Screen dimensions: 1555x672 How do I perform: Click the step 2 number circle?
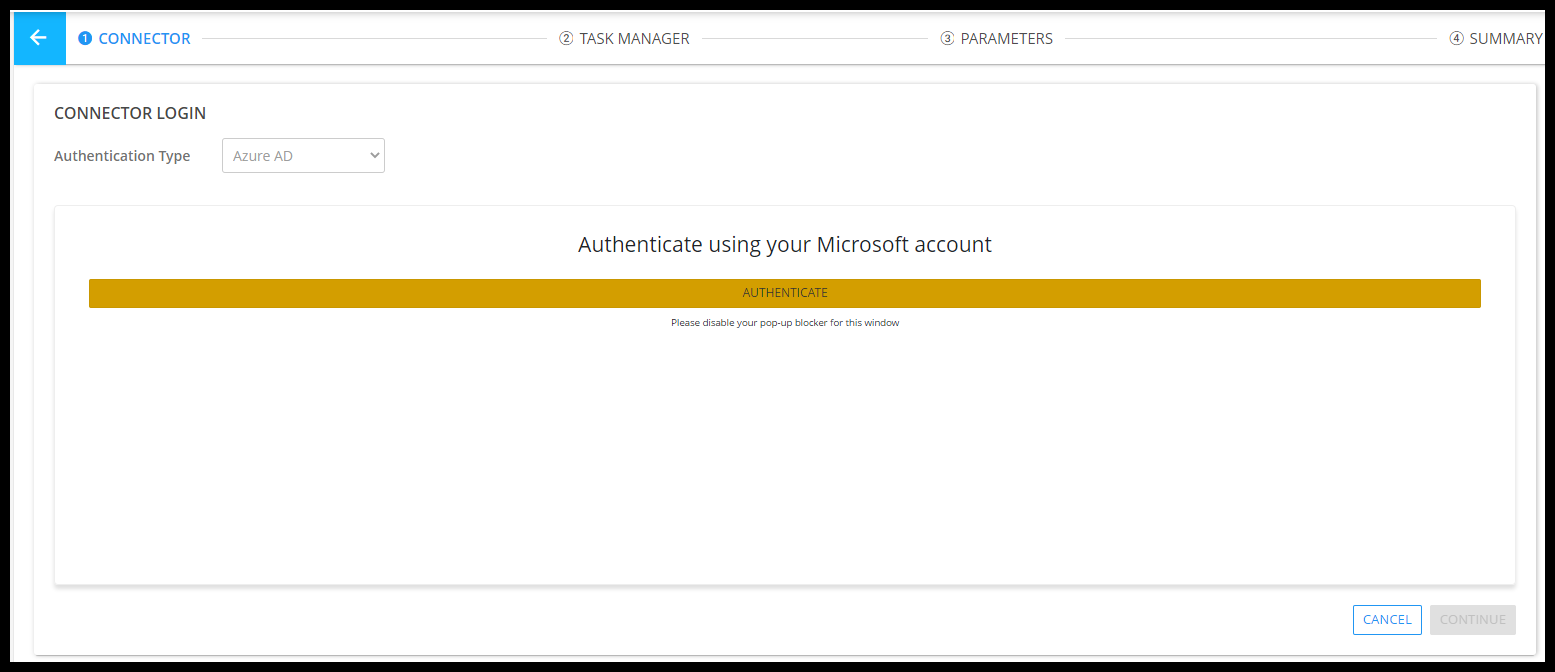click(566, 39)
